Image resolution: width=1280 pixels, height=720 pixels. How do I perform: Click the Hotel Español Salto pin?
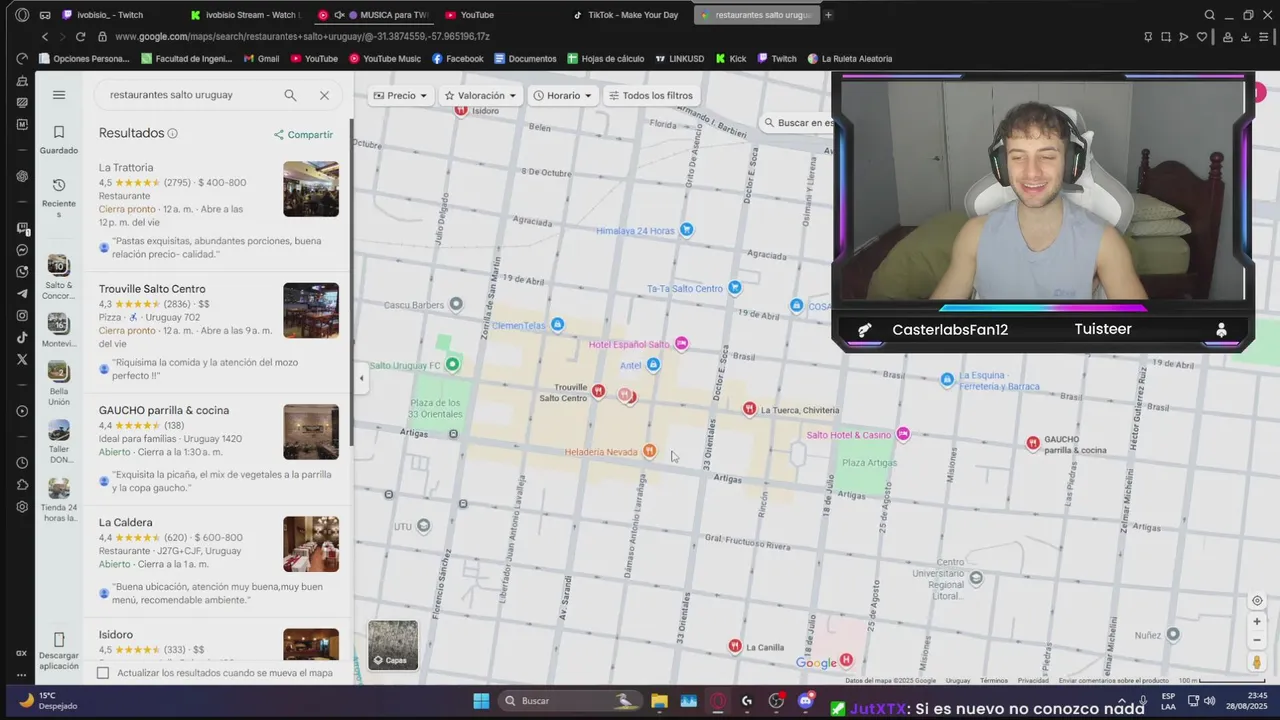coord(681,344)
